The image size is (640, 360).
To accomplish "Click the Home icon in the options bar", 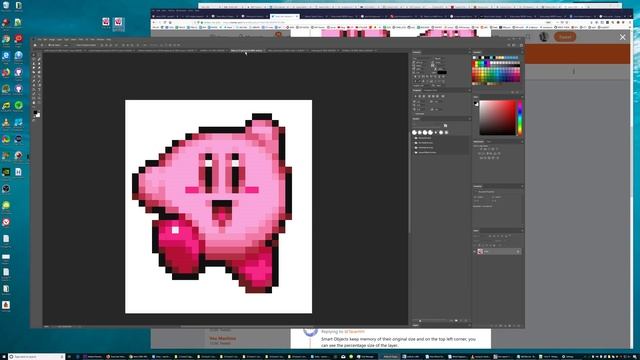I will coord(35,45).
